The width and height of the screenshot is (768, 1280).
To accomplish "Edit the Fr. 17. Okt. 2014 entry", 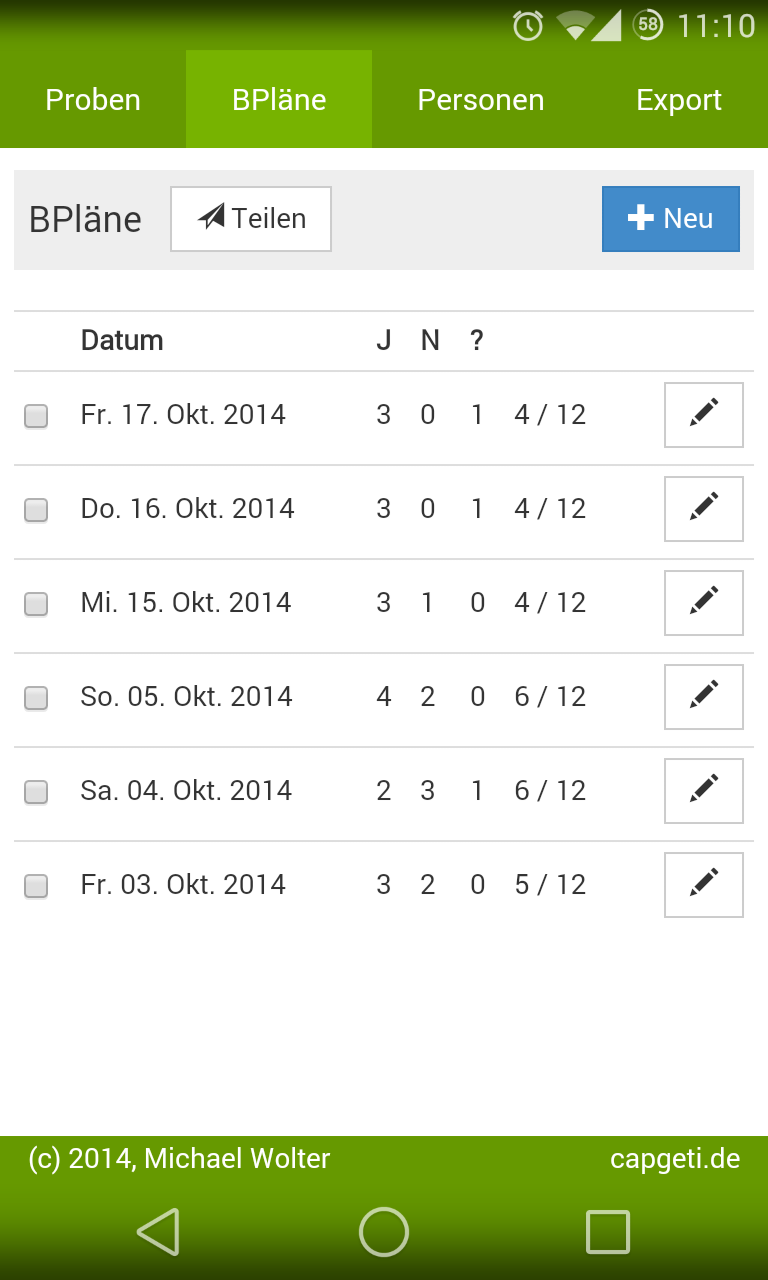I will coord(704,415).
